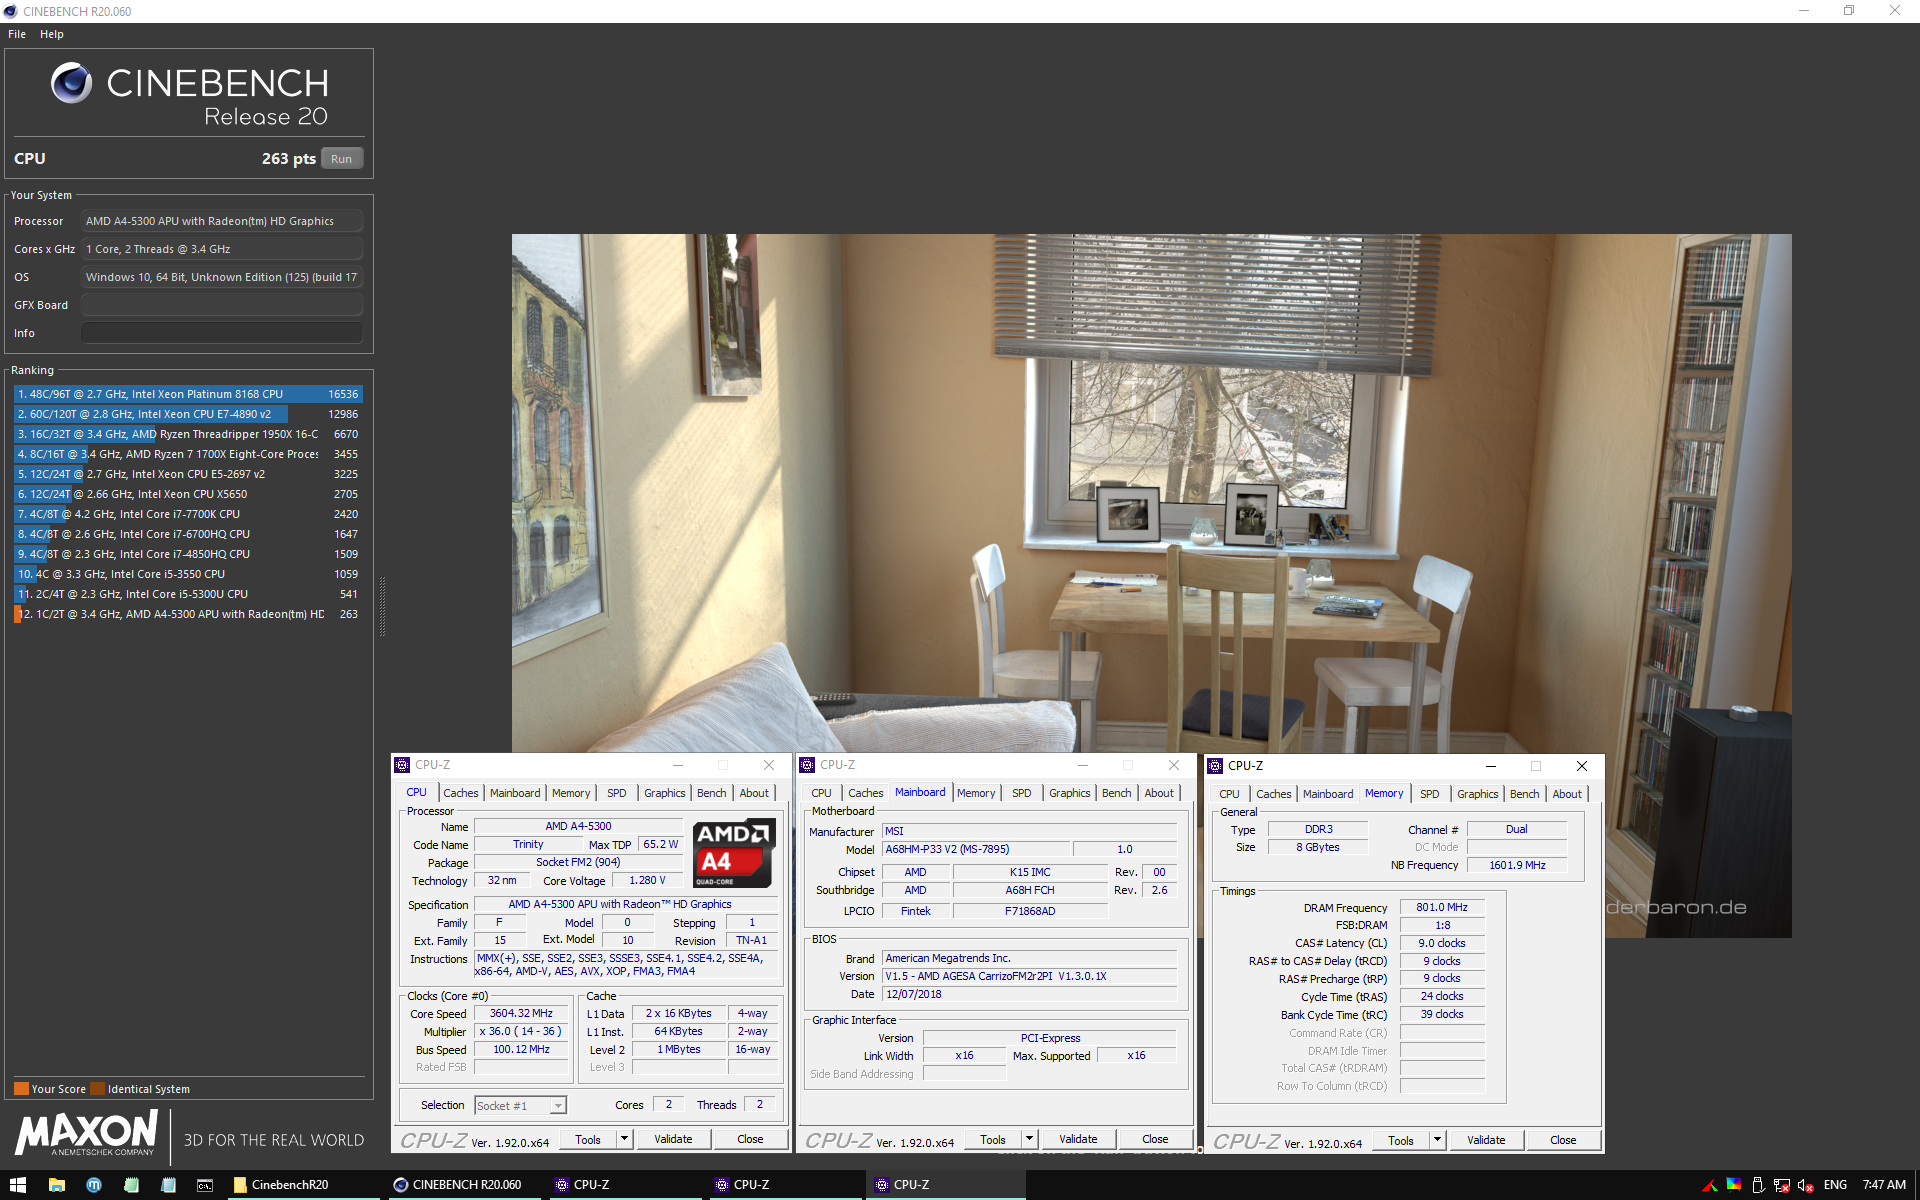
Task: Click the ENG language indicator
Action: tap(1835, 1185)
